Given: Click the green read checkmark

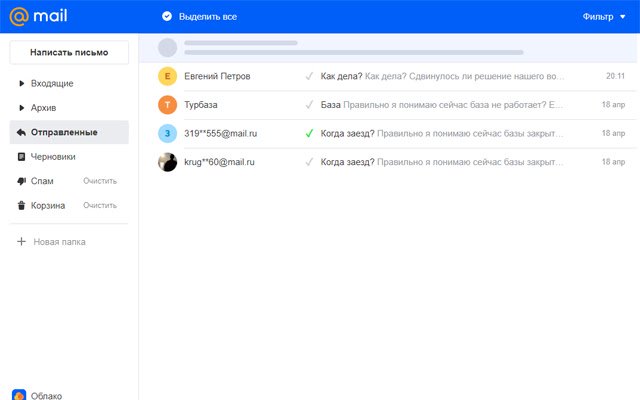Looking at the screenshot, I should click(x=309, y=133).
